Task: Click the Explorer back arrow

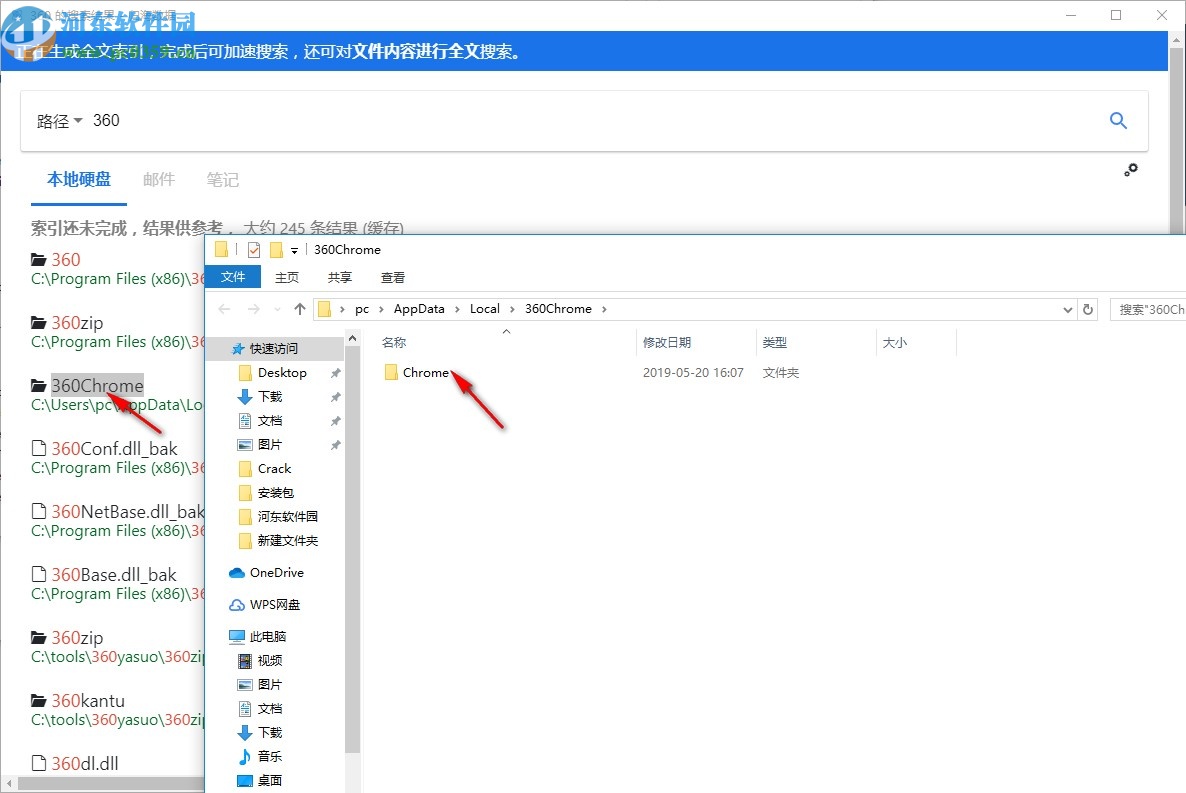Action: click(224, 309)
